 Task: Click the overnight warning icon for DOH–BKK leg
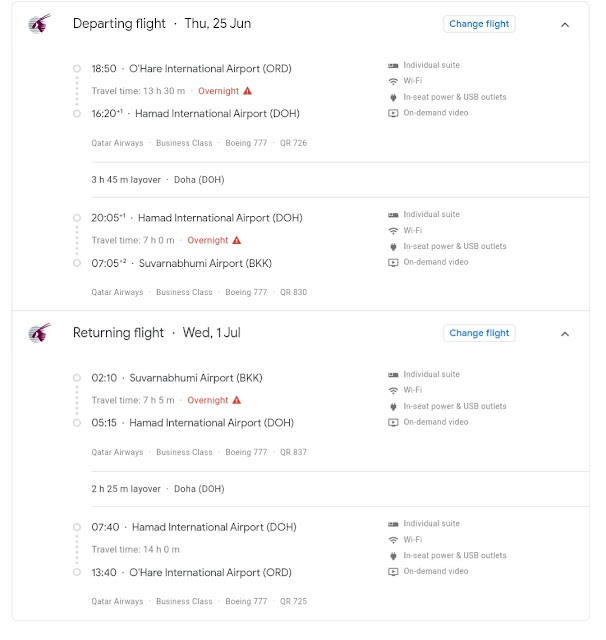click(x=237, y=240)
